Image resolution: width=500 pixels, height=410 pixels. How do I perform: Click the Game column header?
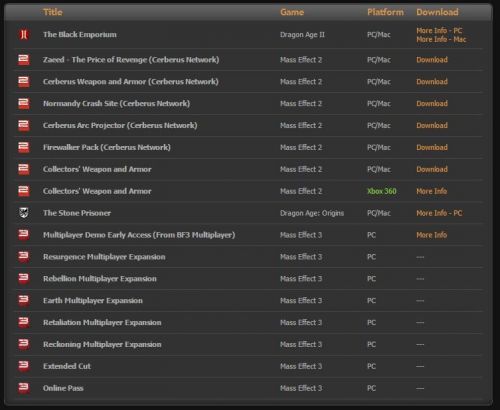(x=292, y=12)
